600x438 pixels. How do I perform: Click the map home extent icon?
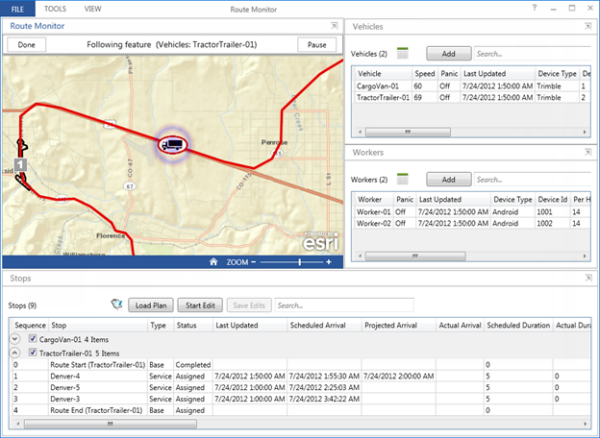tap(213, 262)
